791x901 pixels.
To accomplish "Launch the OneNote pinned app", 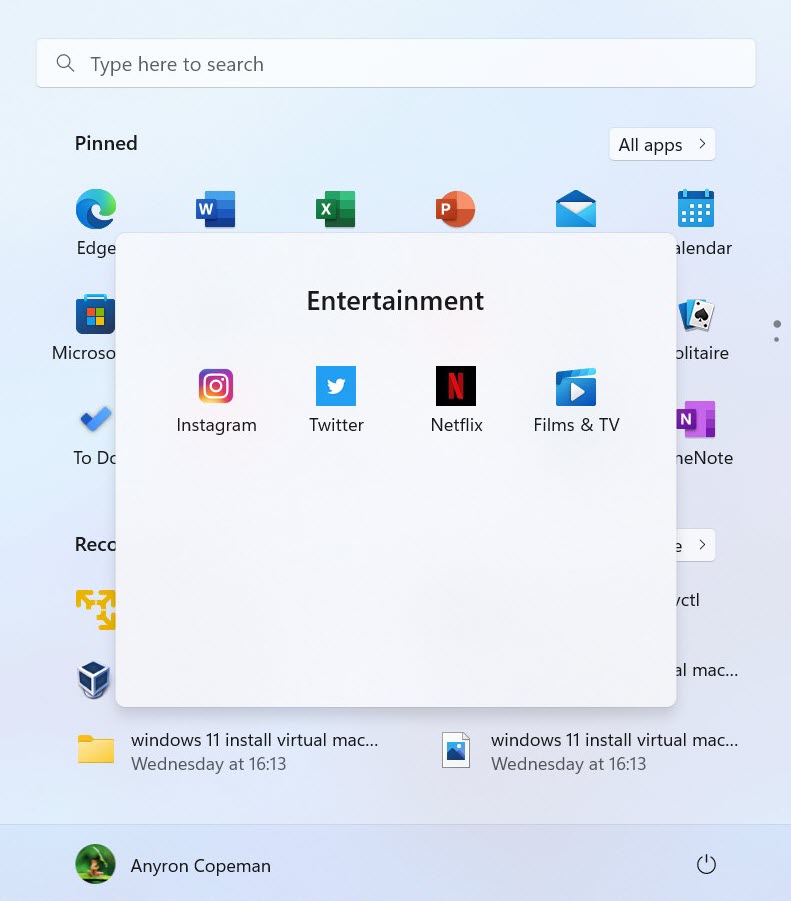I will point(696,419).
